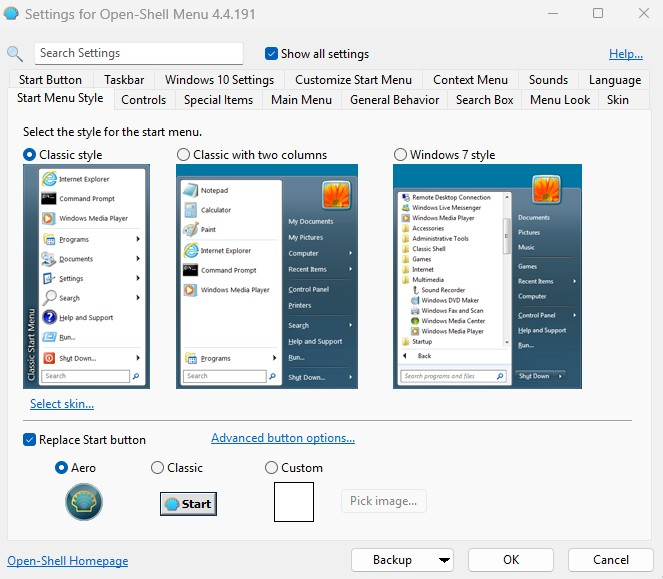Click the magnifying glass search icon
This screenshot has height=579, width=663.
click(15, 54)
